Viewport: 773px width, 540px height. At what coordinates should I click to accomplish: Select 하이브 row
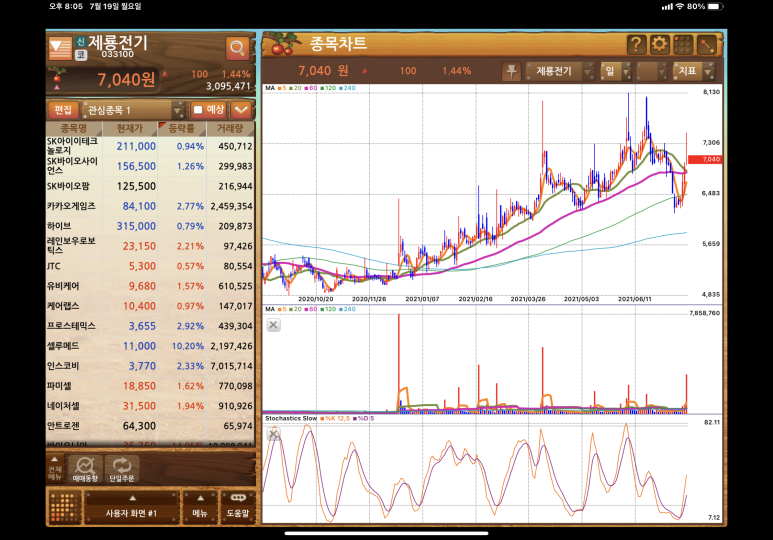pos(150,226)
